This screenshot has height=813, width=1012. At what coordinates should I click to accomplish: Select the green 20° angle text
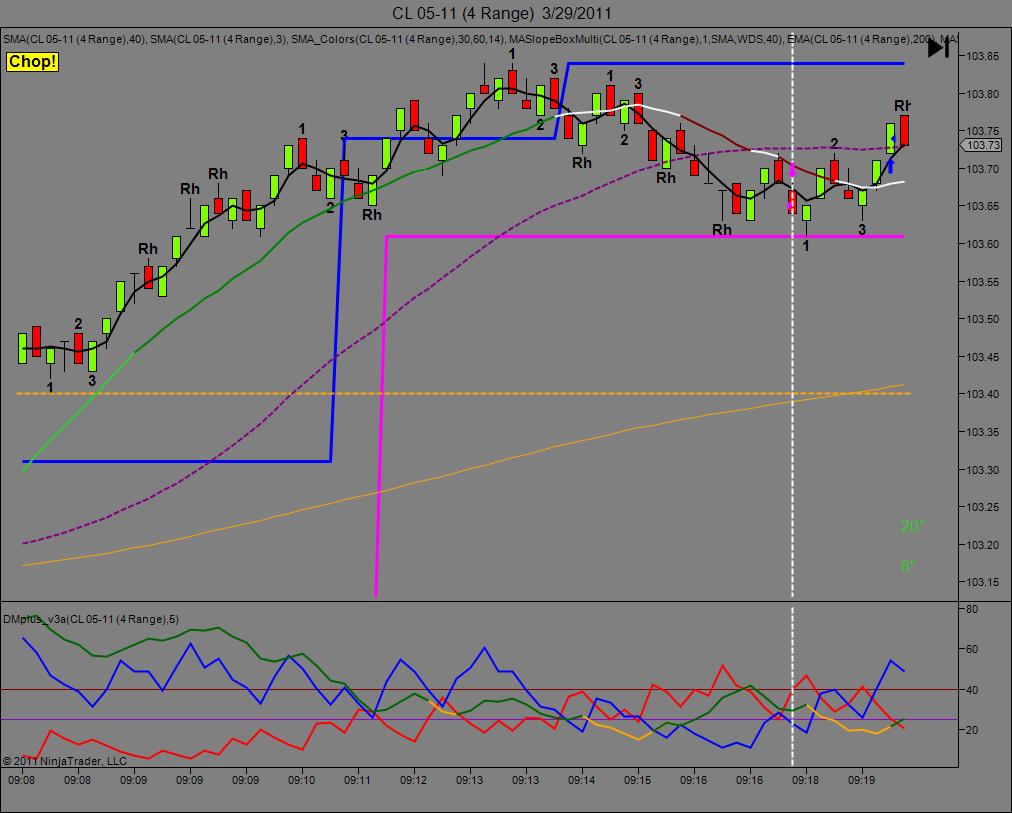tap(912, 526)
